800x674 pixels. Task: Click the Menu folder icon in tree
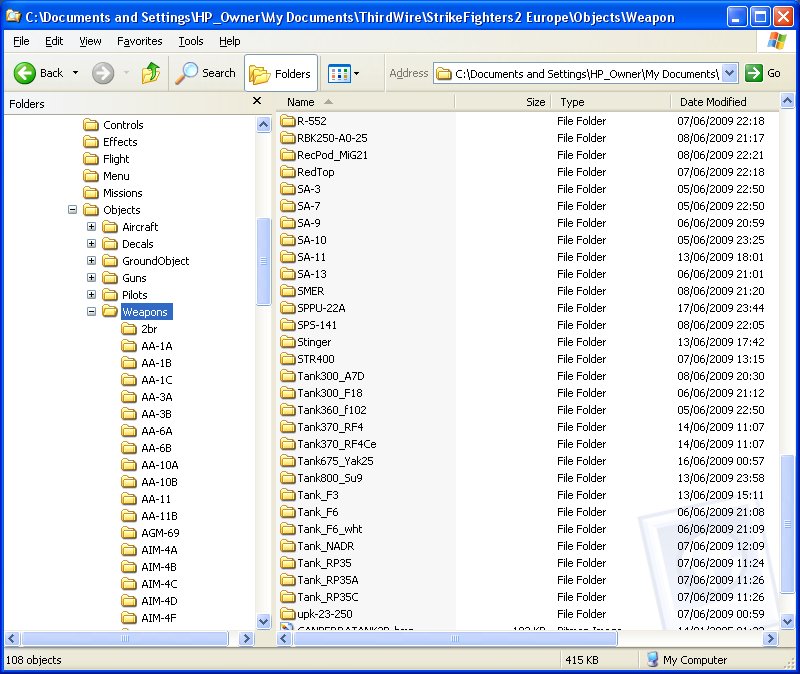[91, 176]
